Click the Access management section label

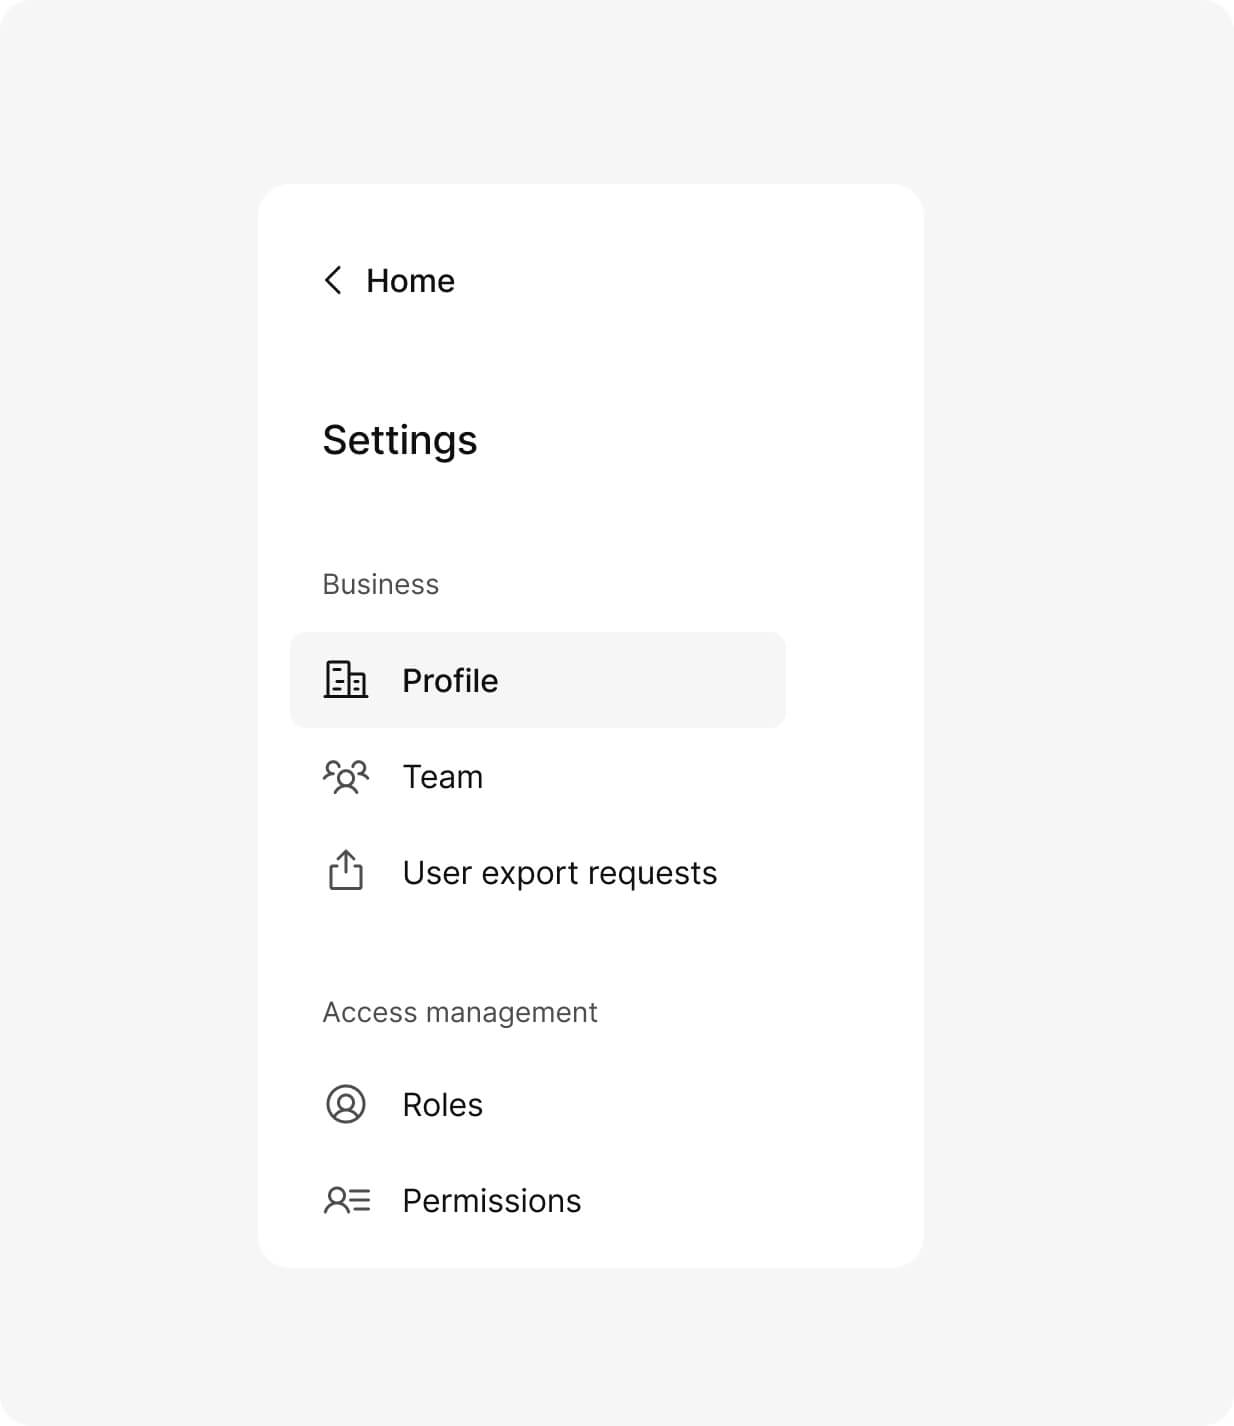pyautogui.click(x=459, y=1012)
